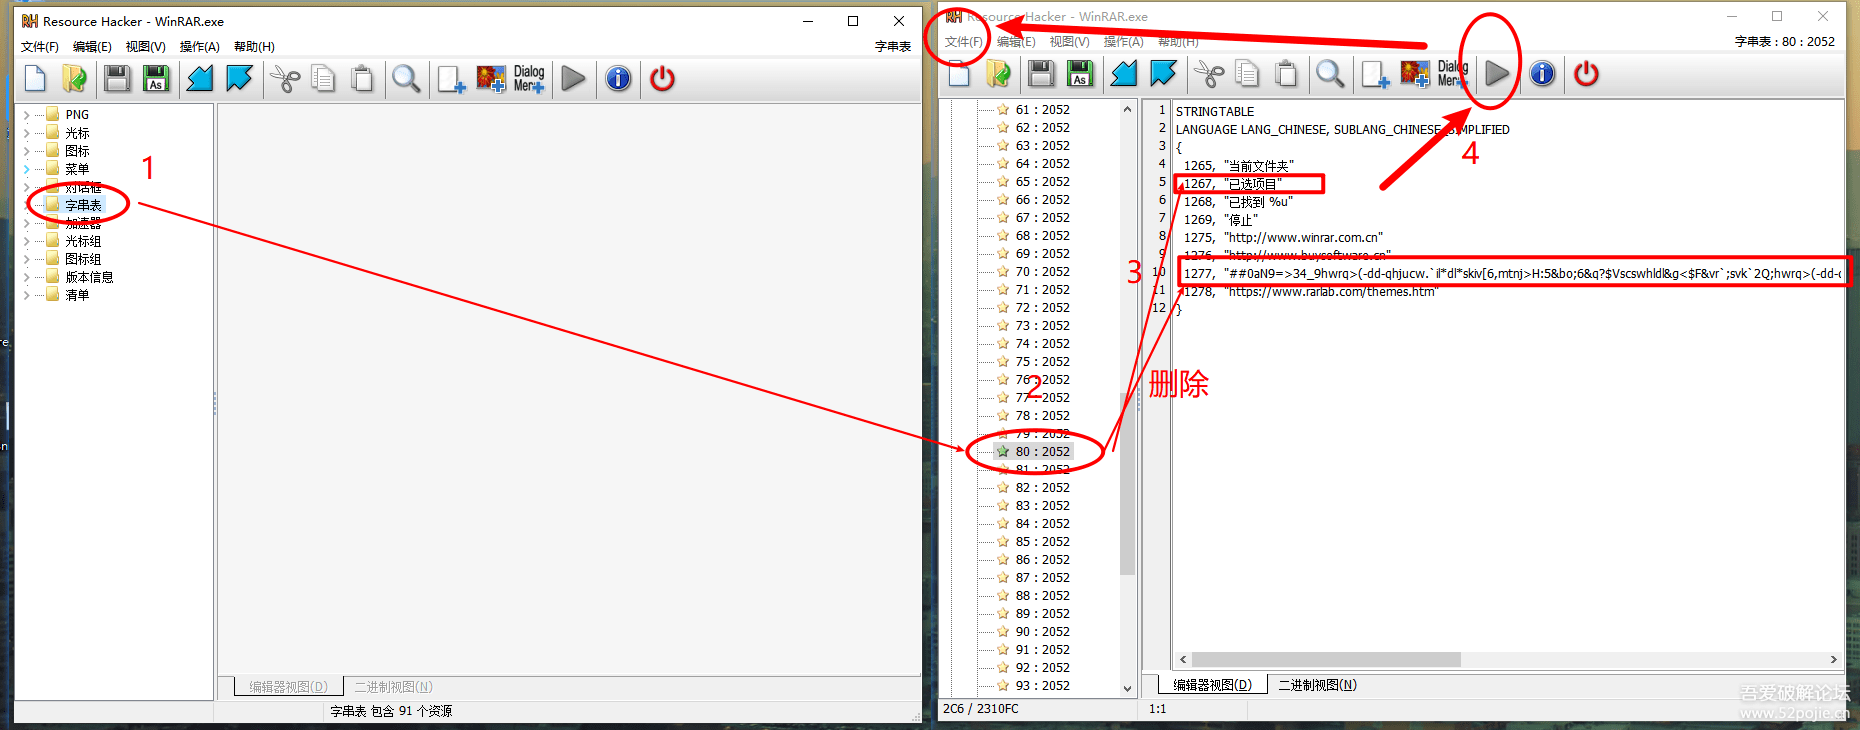The image size is (1860, 730).
Task: Click Copy icon in left window toolbar
Action: click(x=323, y=78)
